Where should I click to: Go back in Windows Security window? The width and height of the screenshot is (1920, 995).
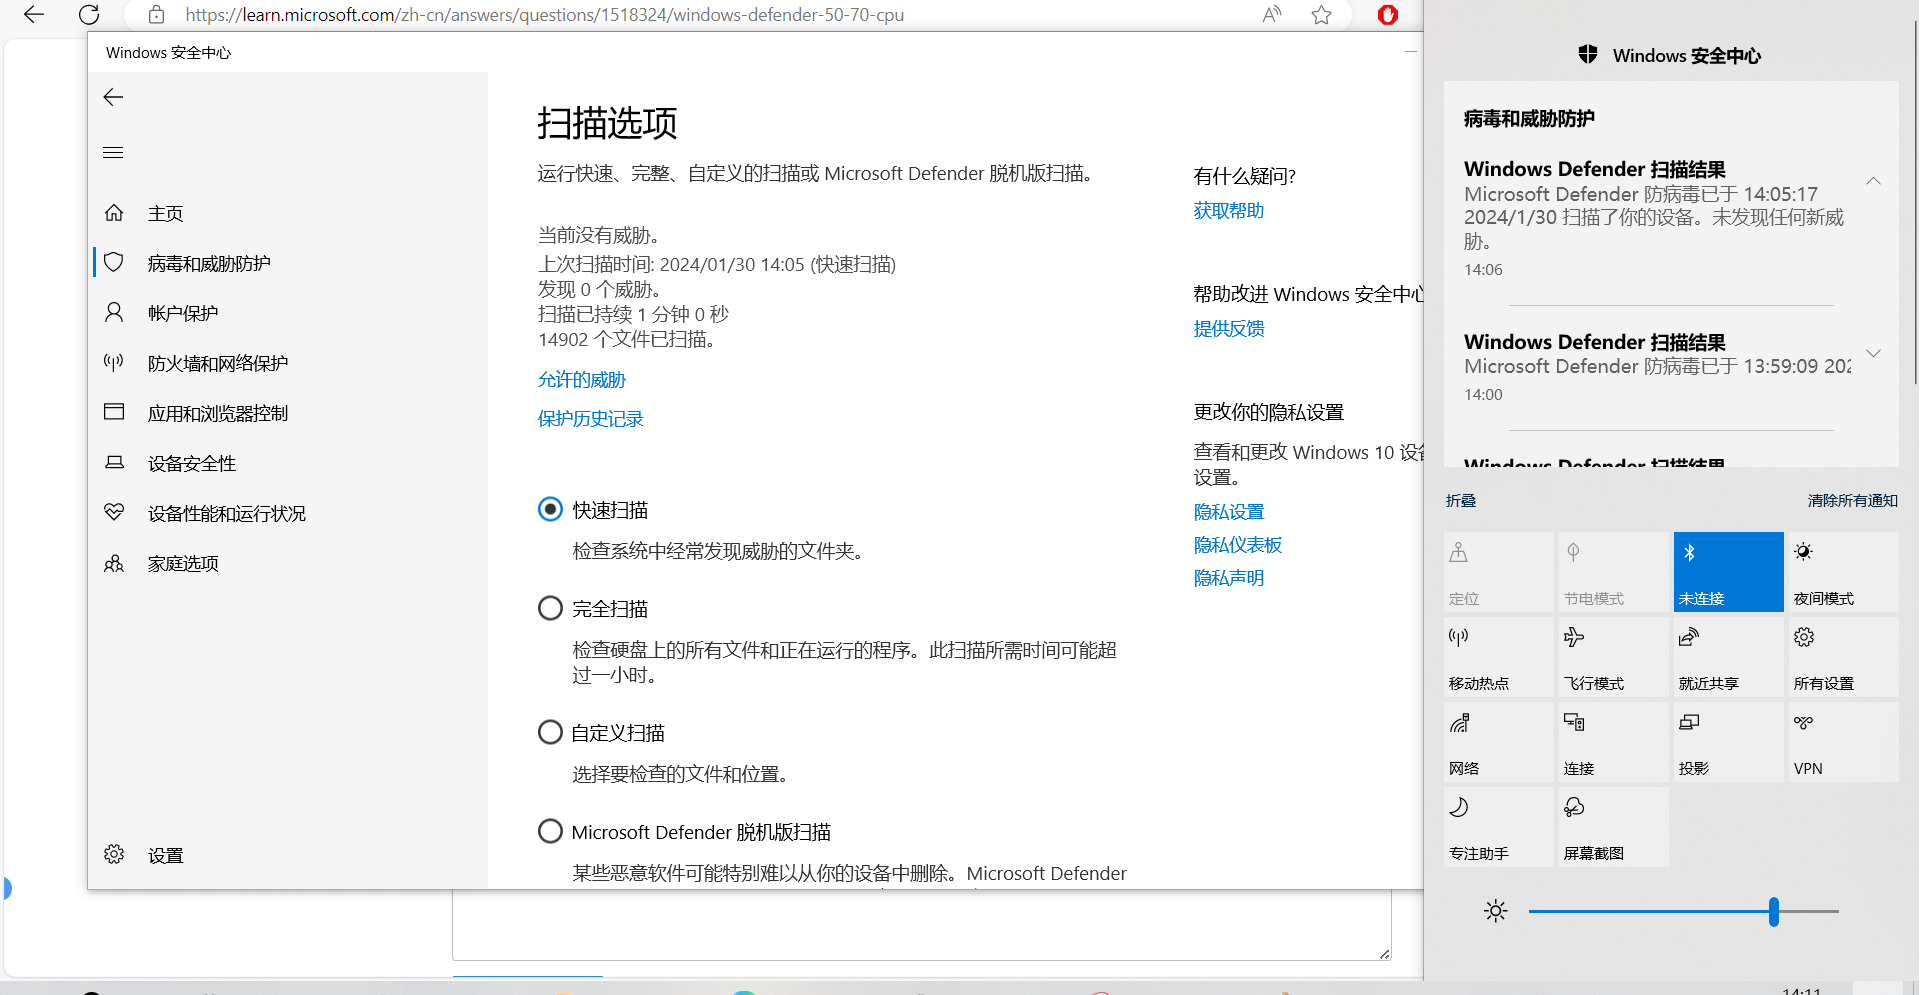[x=113, y=97]
